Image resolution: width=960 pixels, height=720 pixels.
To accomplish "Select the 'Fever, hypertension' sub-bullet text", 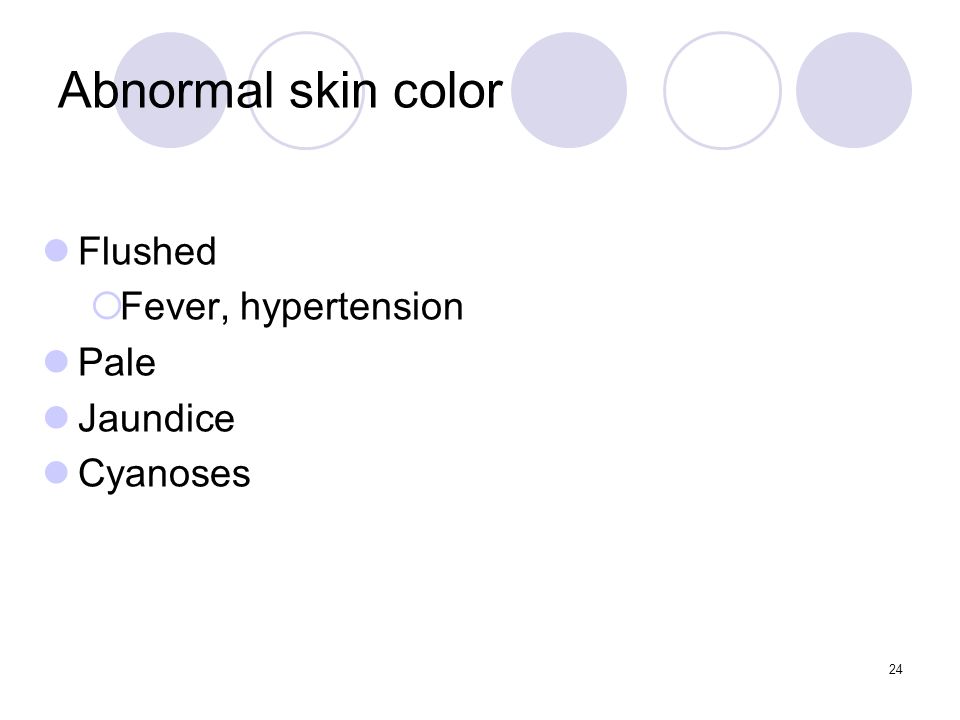I will coord(291,307).
